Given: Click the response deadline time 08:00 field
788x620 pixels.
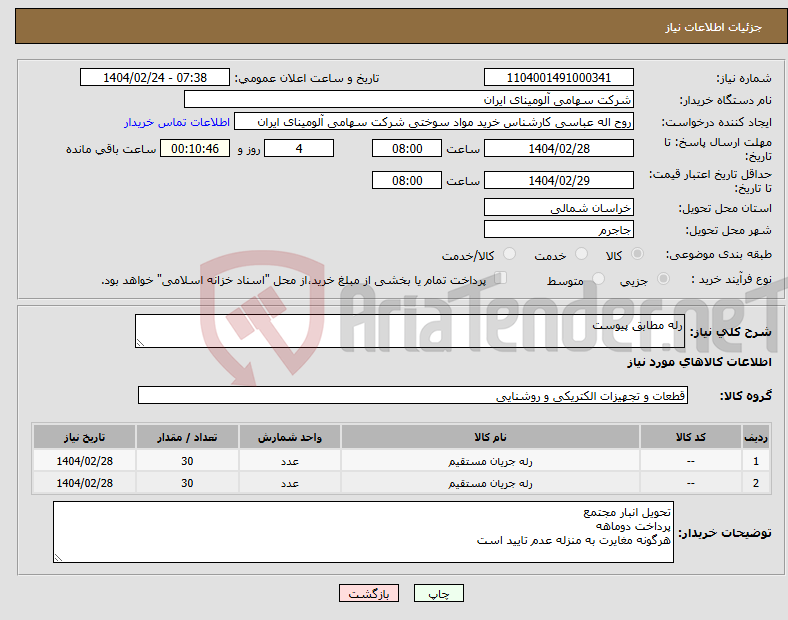Looking at the screenshot, I should pos(407,148).
